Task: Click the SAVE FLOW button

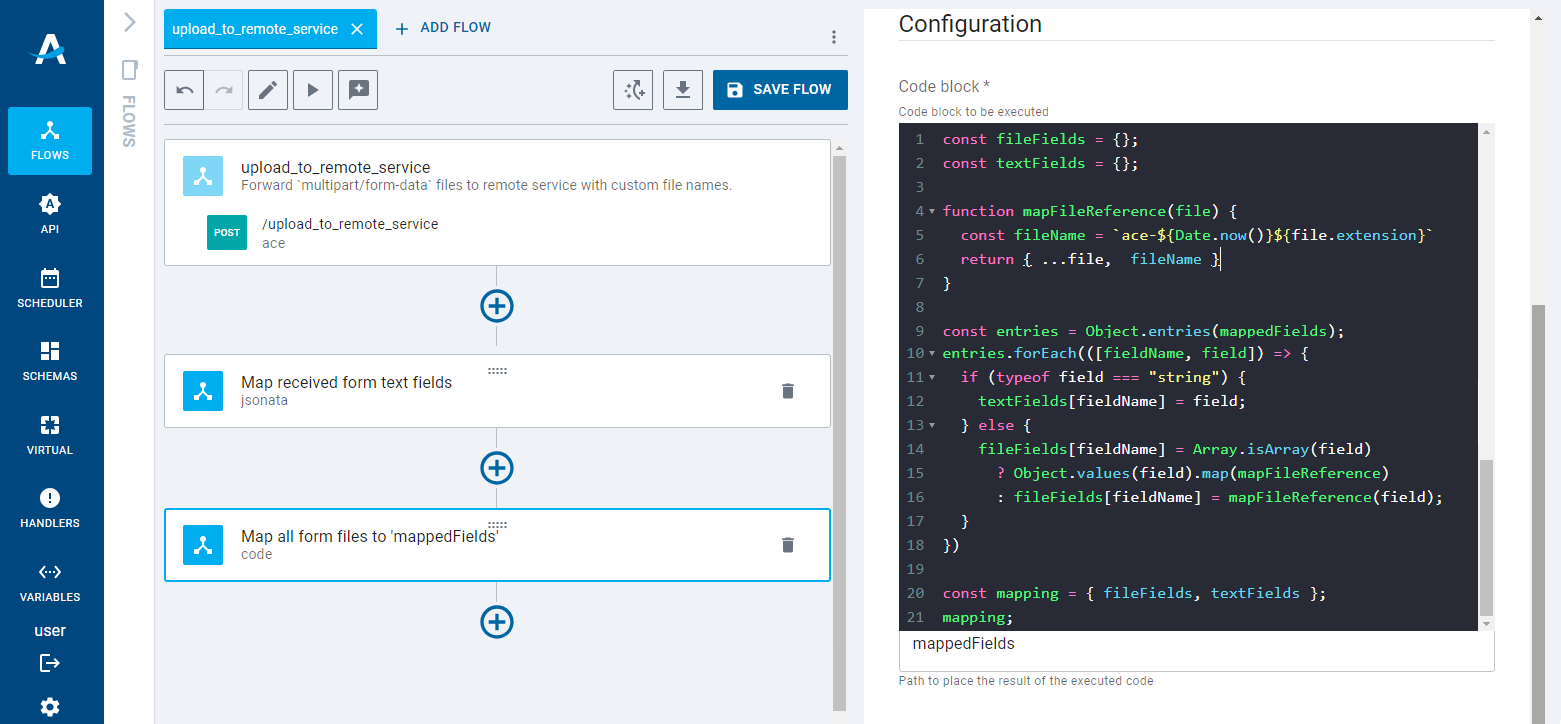Action: (779, 90)
